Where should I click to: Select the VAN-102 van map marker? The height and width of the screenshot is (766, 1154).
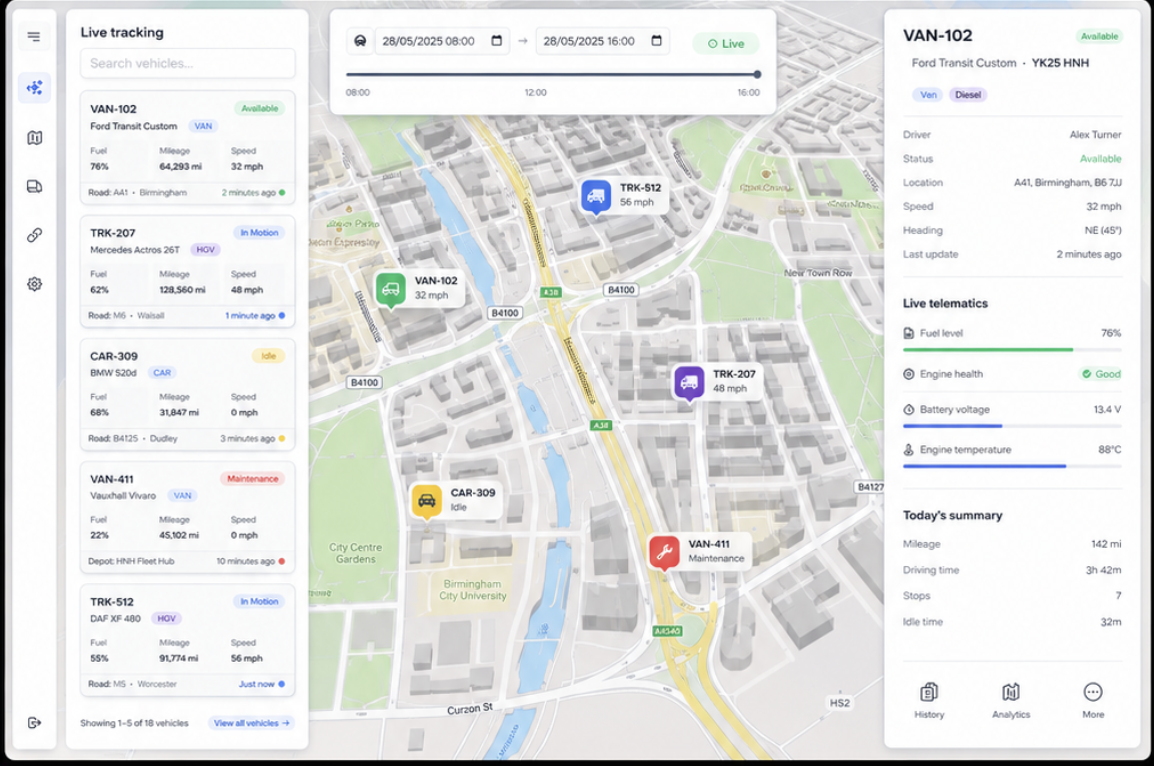point(390,289)
